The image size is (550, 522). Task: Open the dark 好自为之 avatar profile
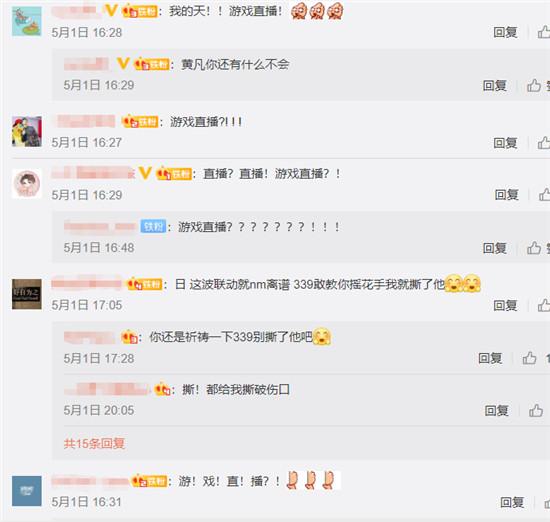pos(27,294)
